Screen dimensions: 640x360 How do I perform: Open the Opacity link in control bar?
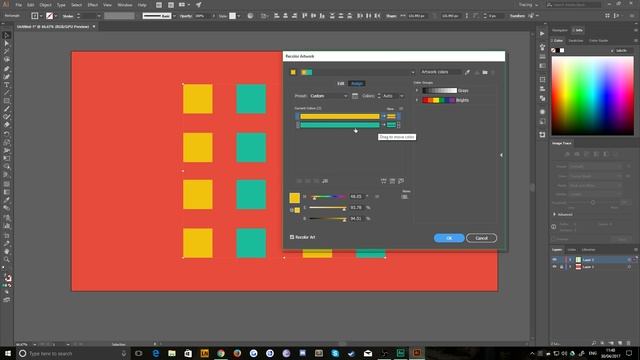click(x=186, y=16)
